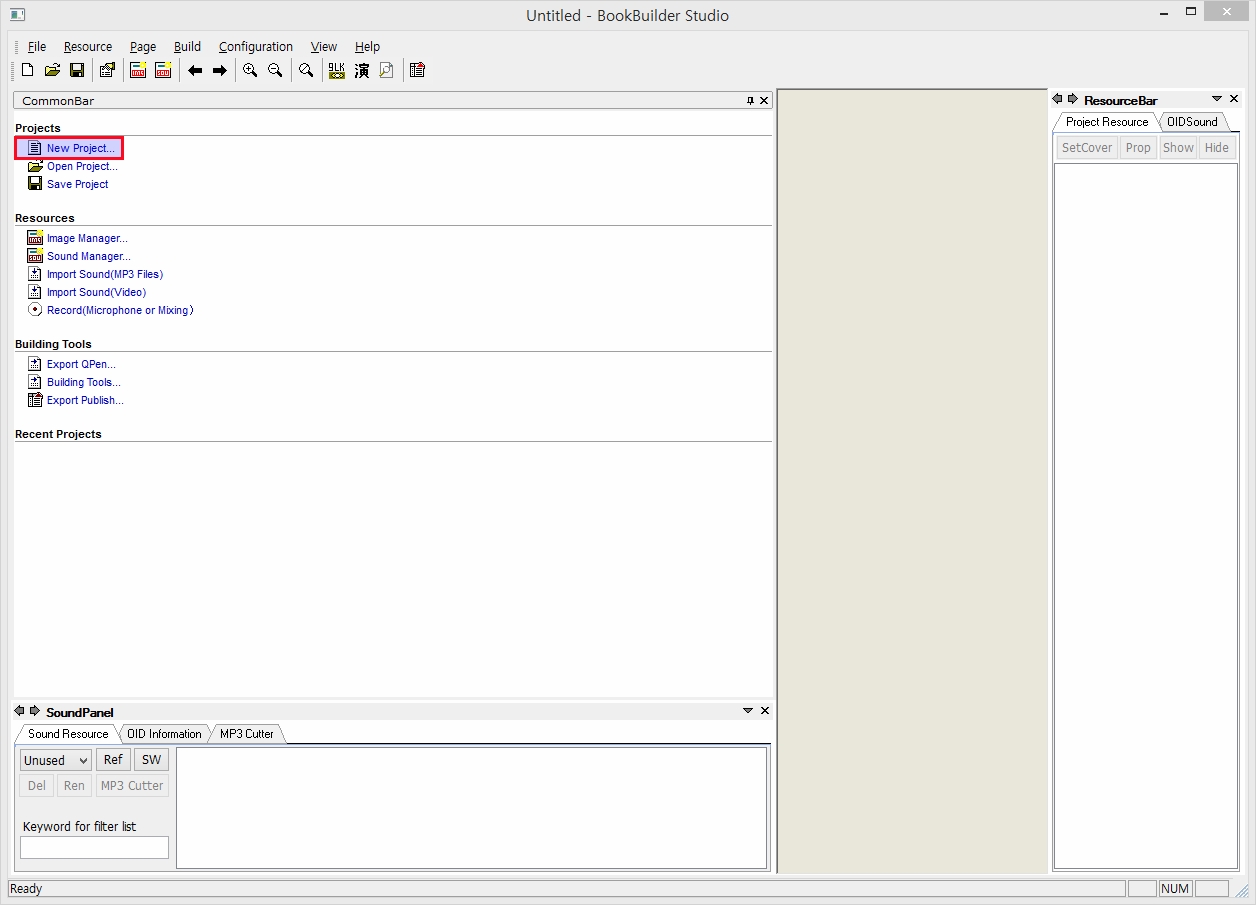Choose Import Sound(Video) link
This screenshot has width=1256, height=905.
pyautogui.click(x=96, y=292)
